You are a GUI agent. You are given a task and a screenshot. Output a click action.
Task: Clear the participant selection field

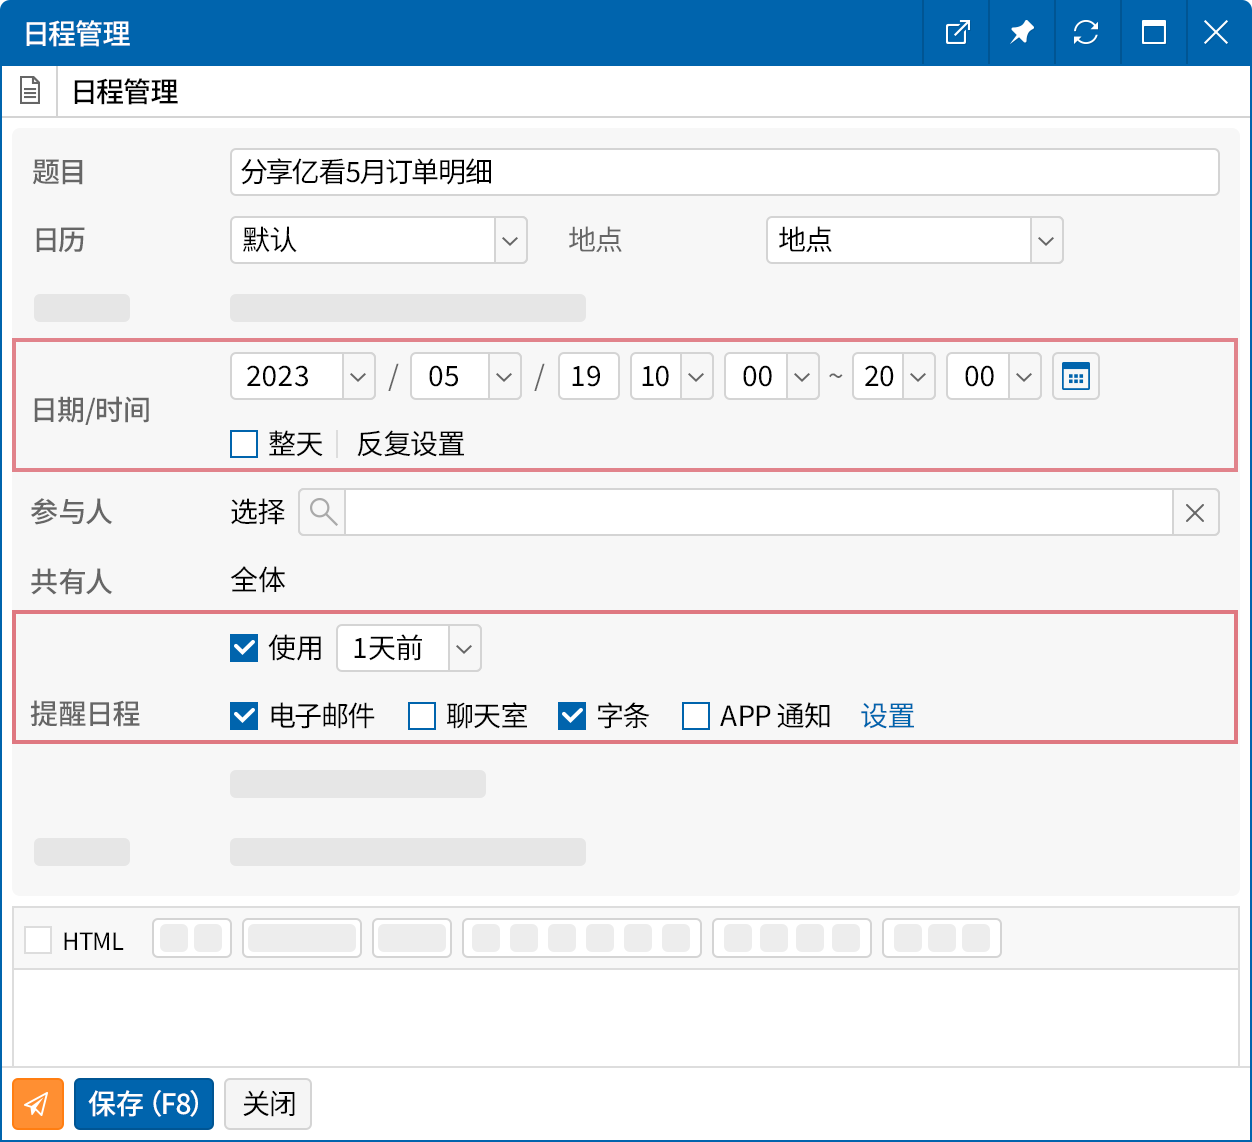point(1195,512)
